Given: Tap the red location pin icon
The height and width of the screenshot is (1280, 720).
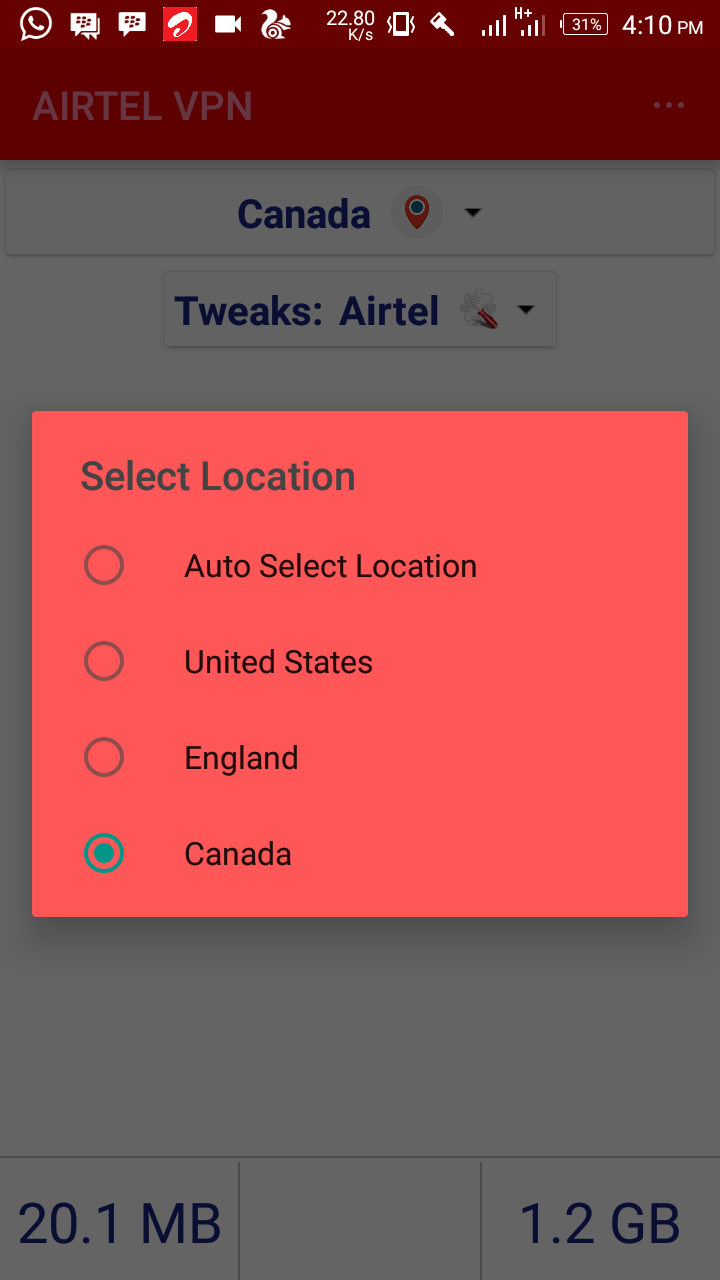Looking at the screenshot, I should tap(417, 212).
